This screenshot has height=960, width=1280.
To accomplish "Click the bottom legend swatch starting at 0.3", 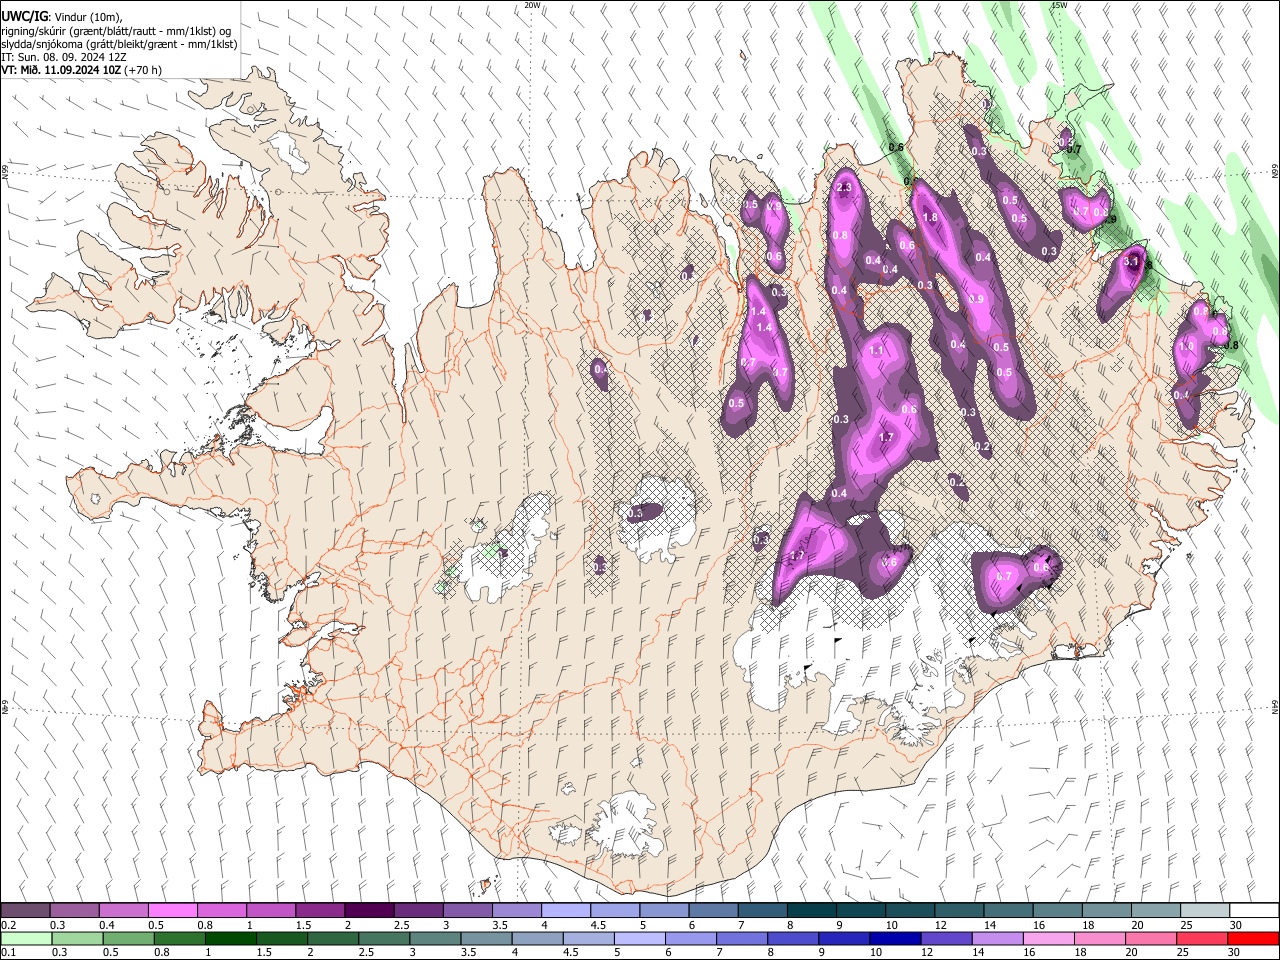I will [x=78, y=938].
